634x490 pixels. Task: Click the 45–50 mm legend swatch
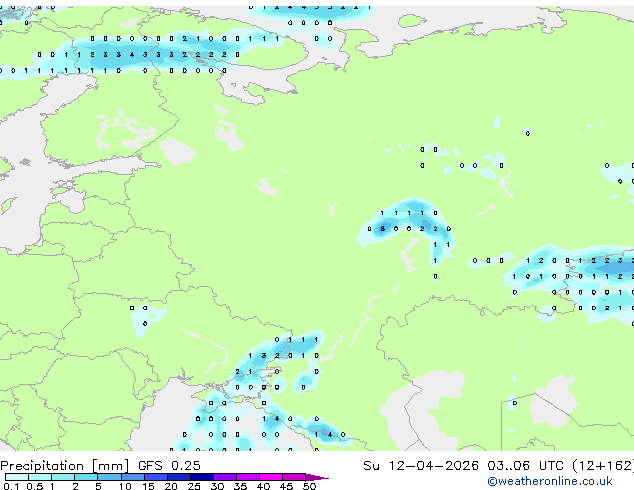(294, 477)
